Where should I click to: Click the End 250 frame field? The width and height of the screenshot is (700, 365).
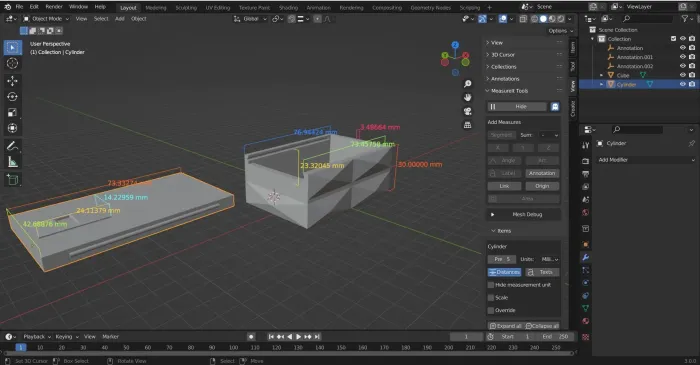[555, 337]
